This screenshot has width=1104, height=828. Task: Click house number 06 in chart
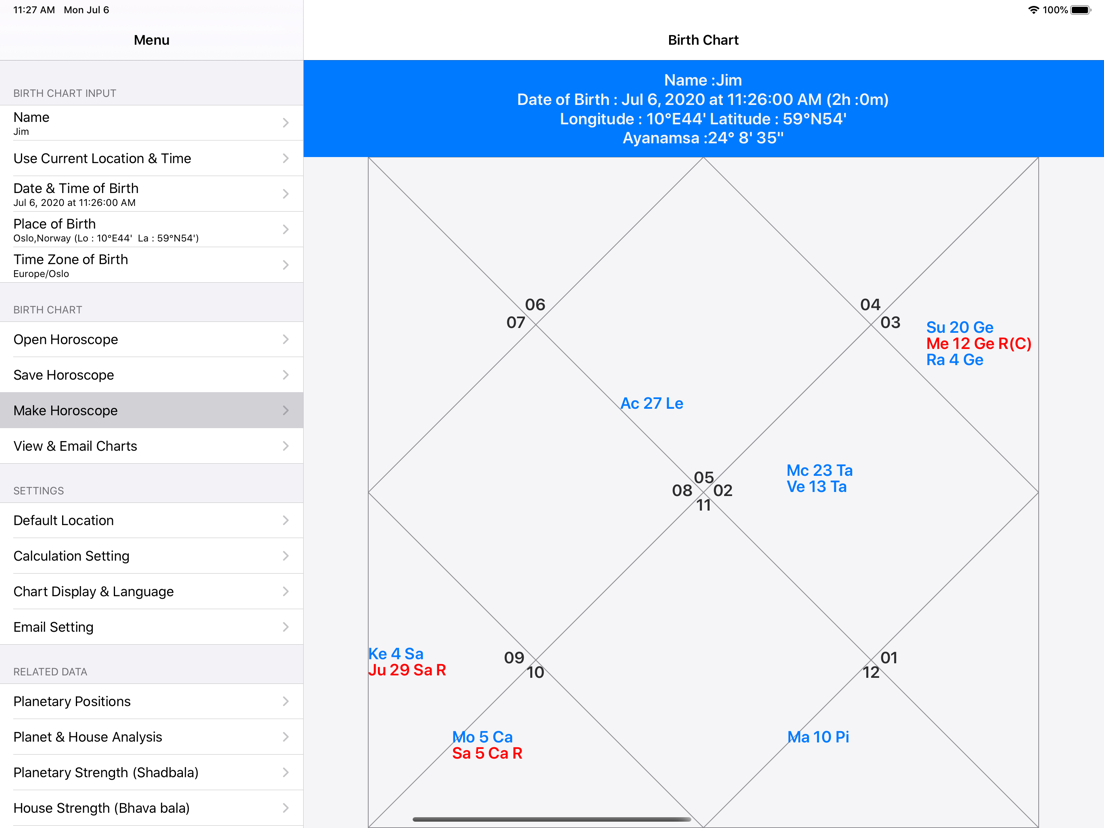point(535,305)
